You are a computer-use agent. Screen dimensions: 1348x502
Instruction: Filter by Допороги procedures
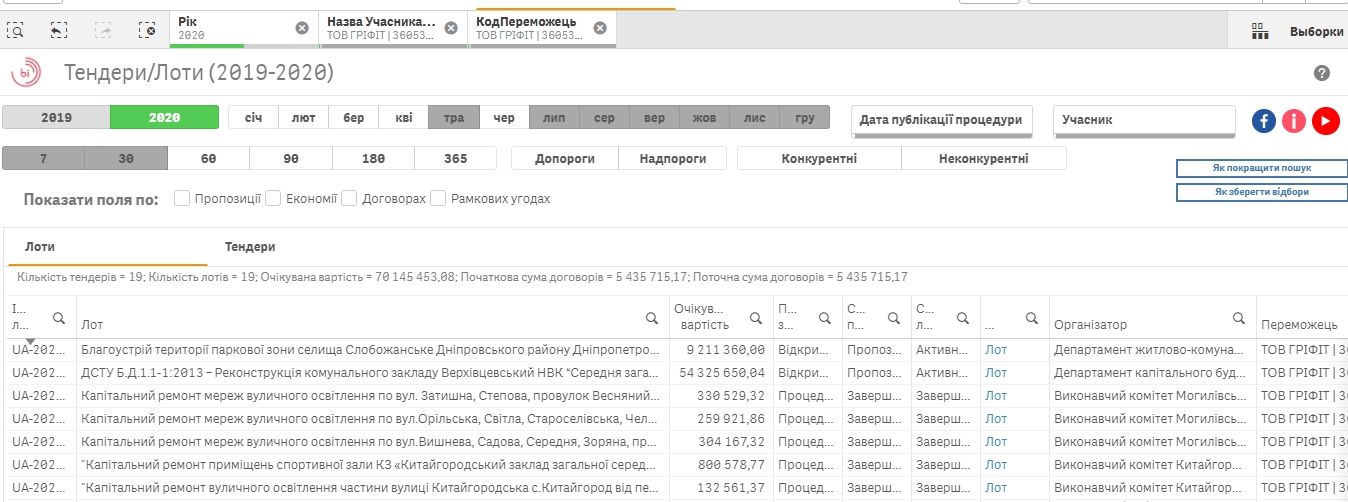click(x=565, y=158)
